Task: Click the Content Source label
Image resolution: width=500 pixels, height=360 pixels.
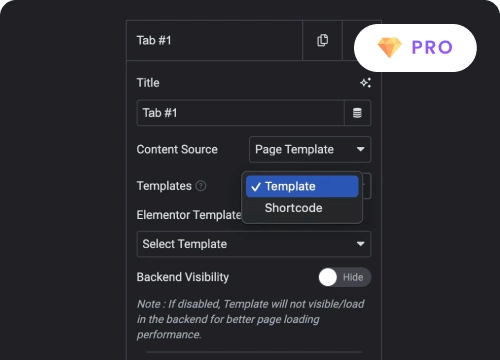Action: pyautogui.click(x=177, y=149)
